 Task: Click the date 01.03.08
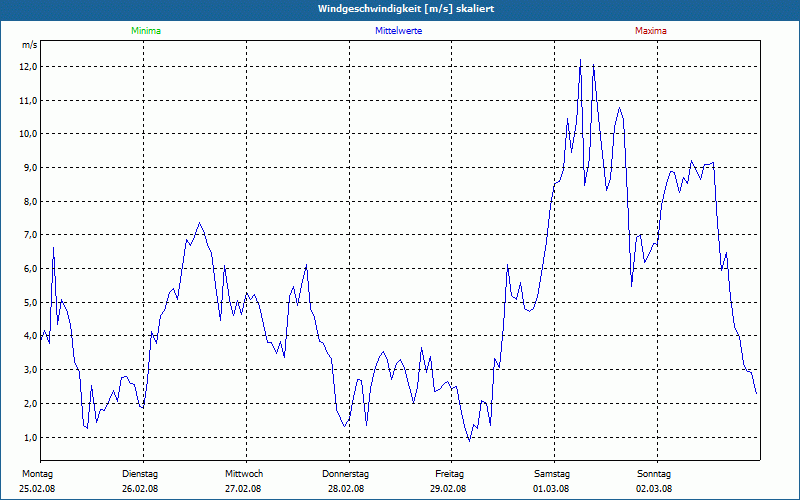point(551,489)
